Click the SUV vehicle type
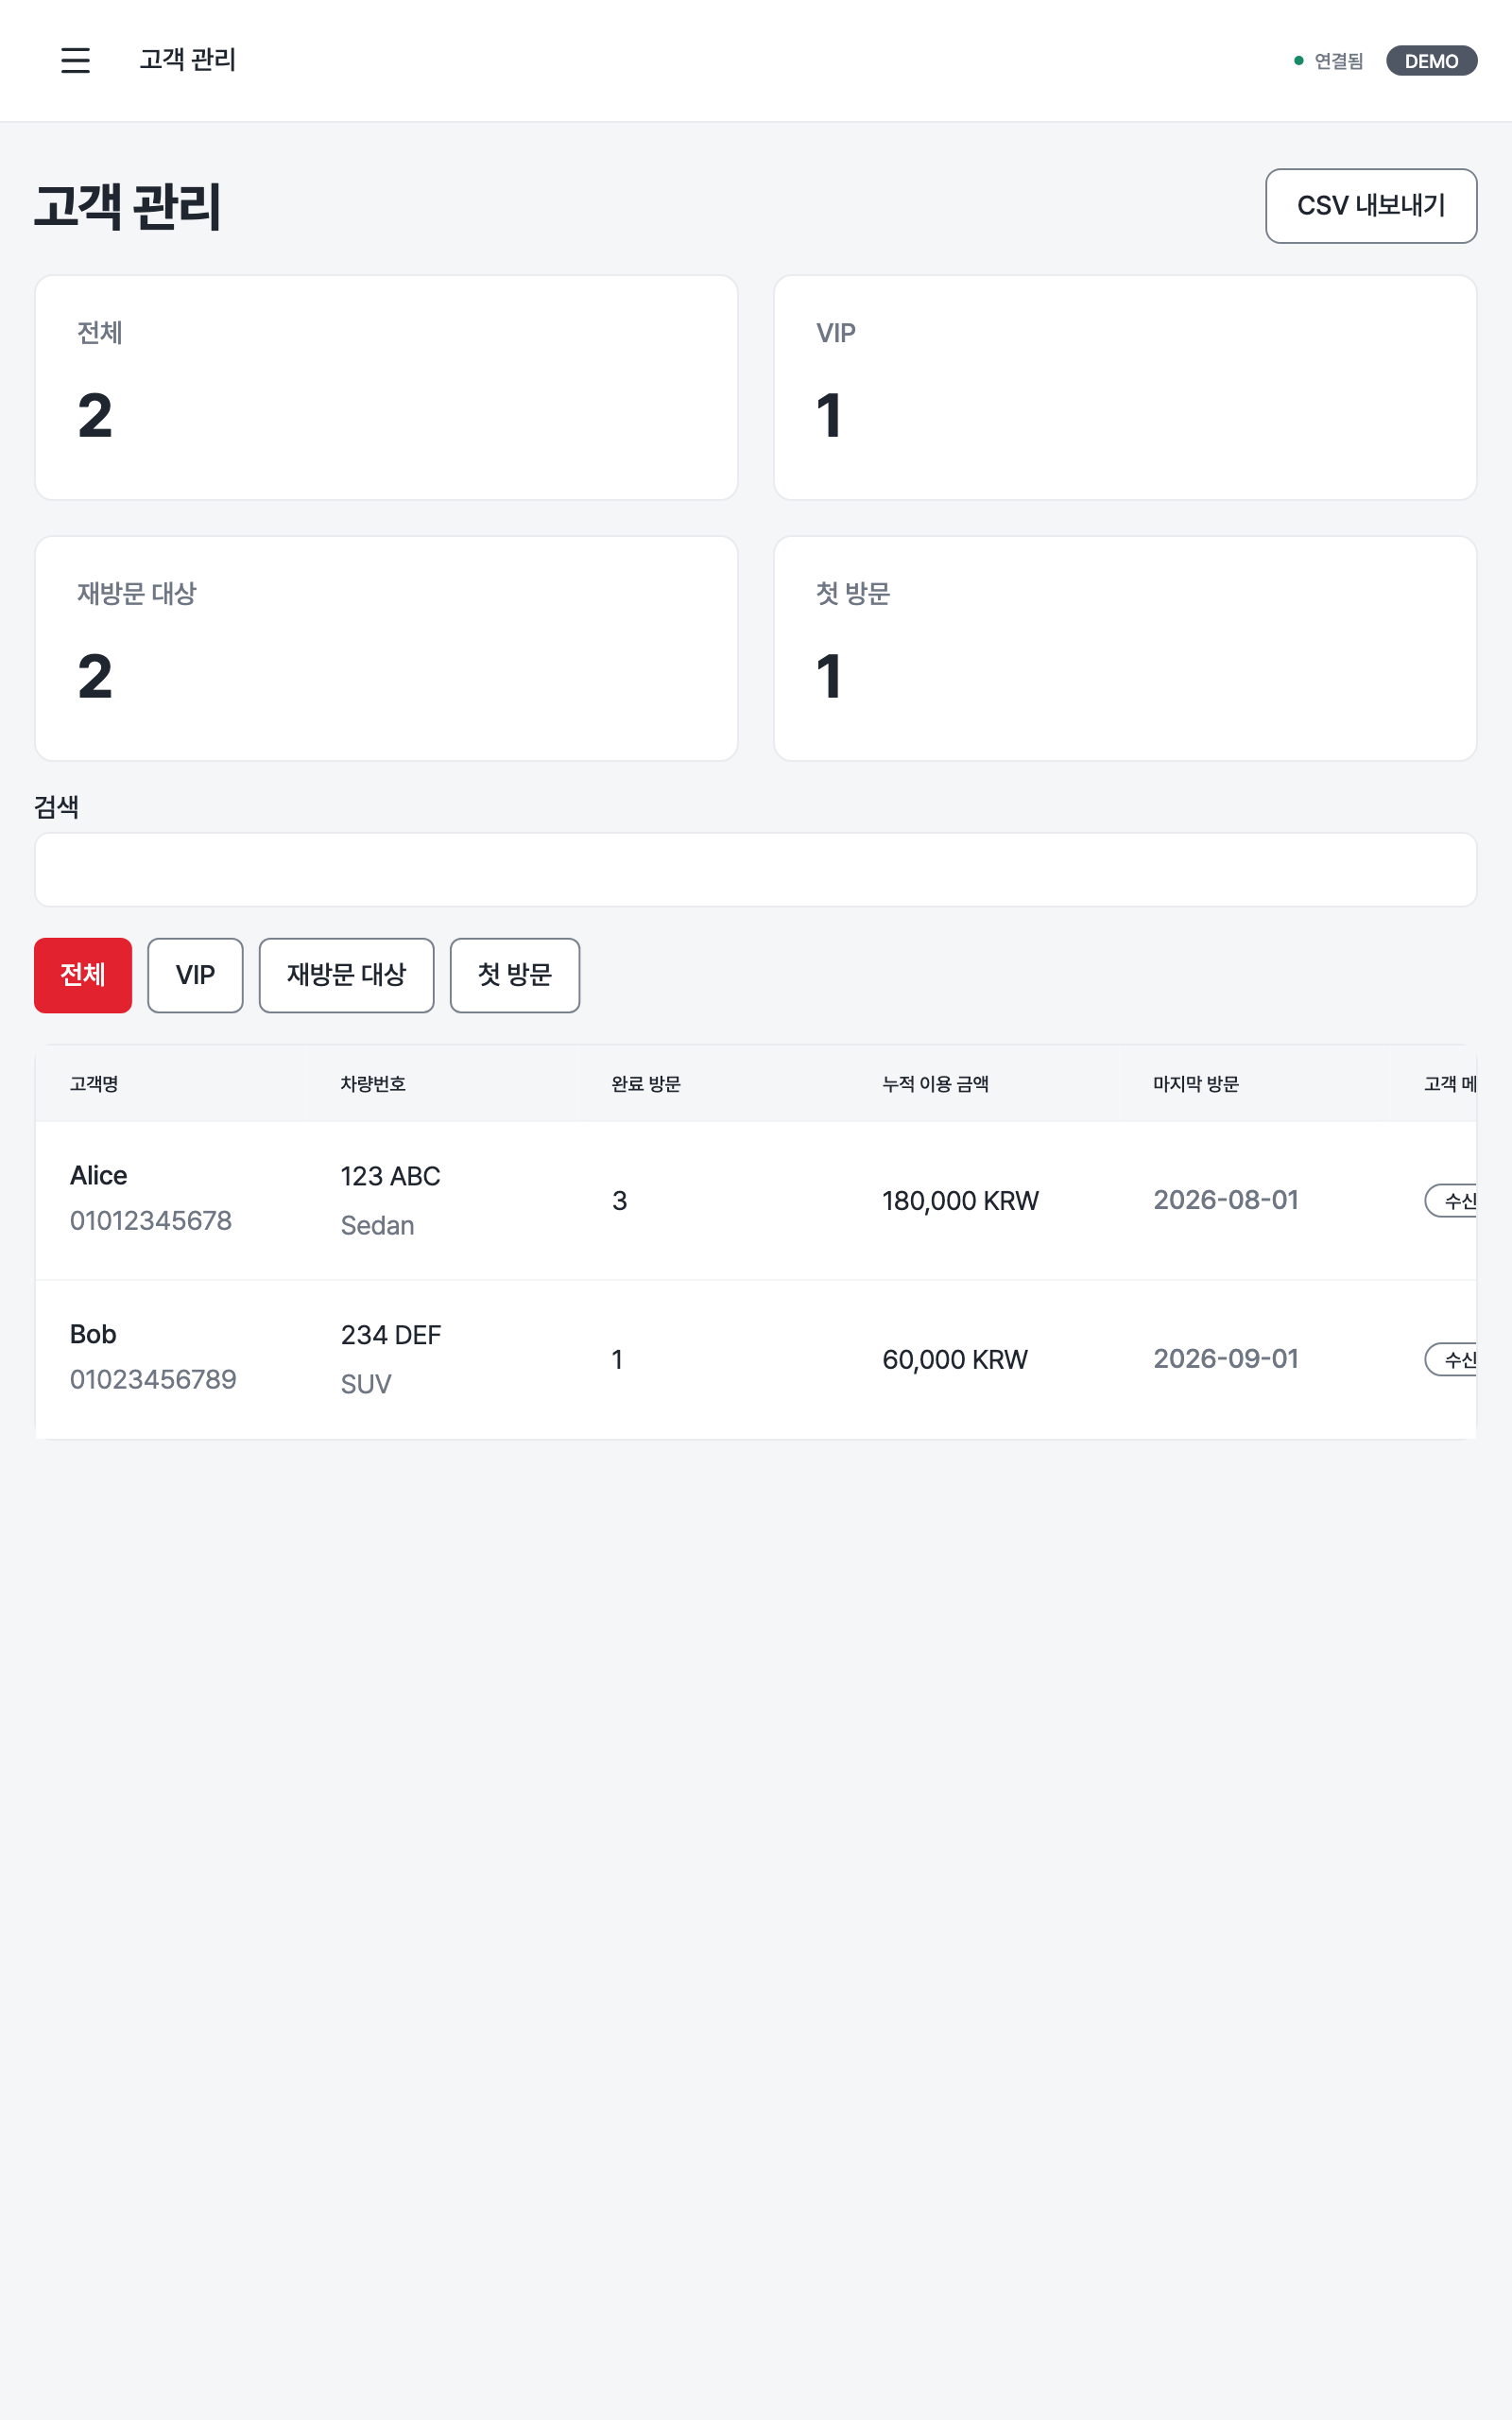Screen dimensions: 1512x2420 (x=366, y=1385)
